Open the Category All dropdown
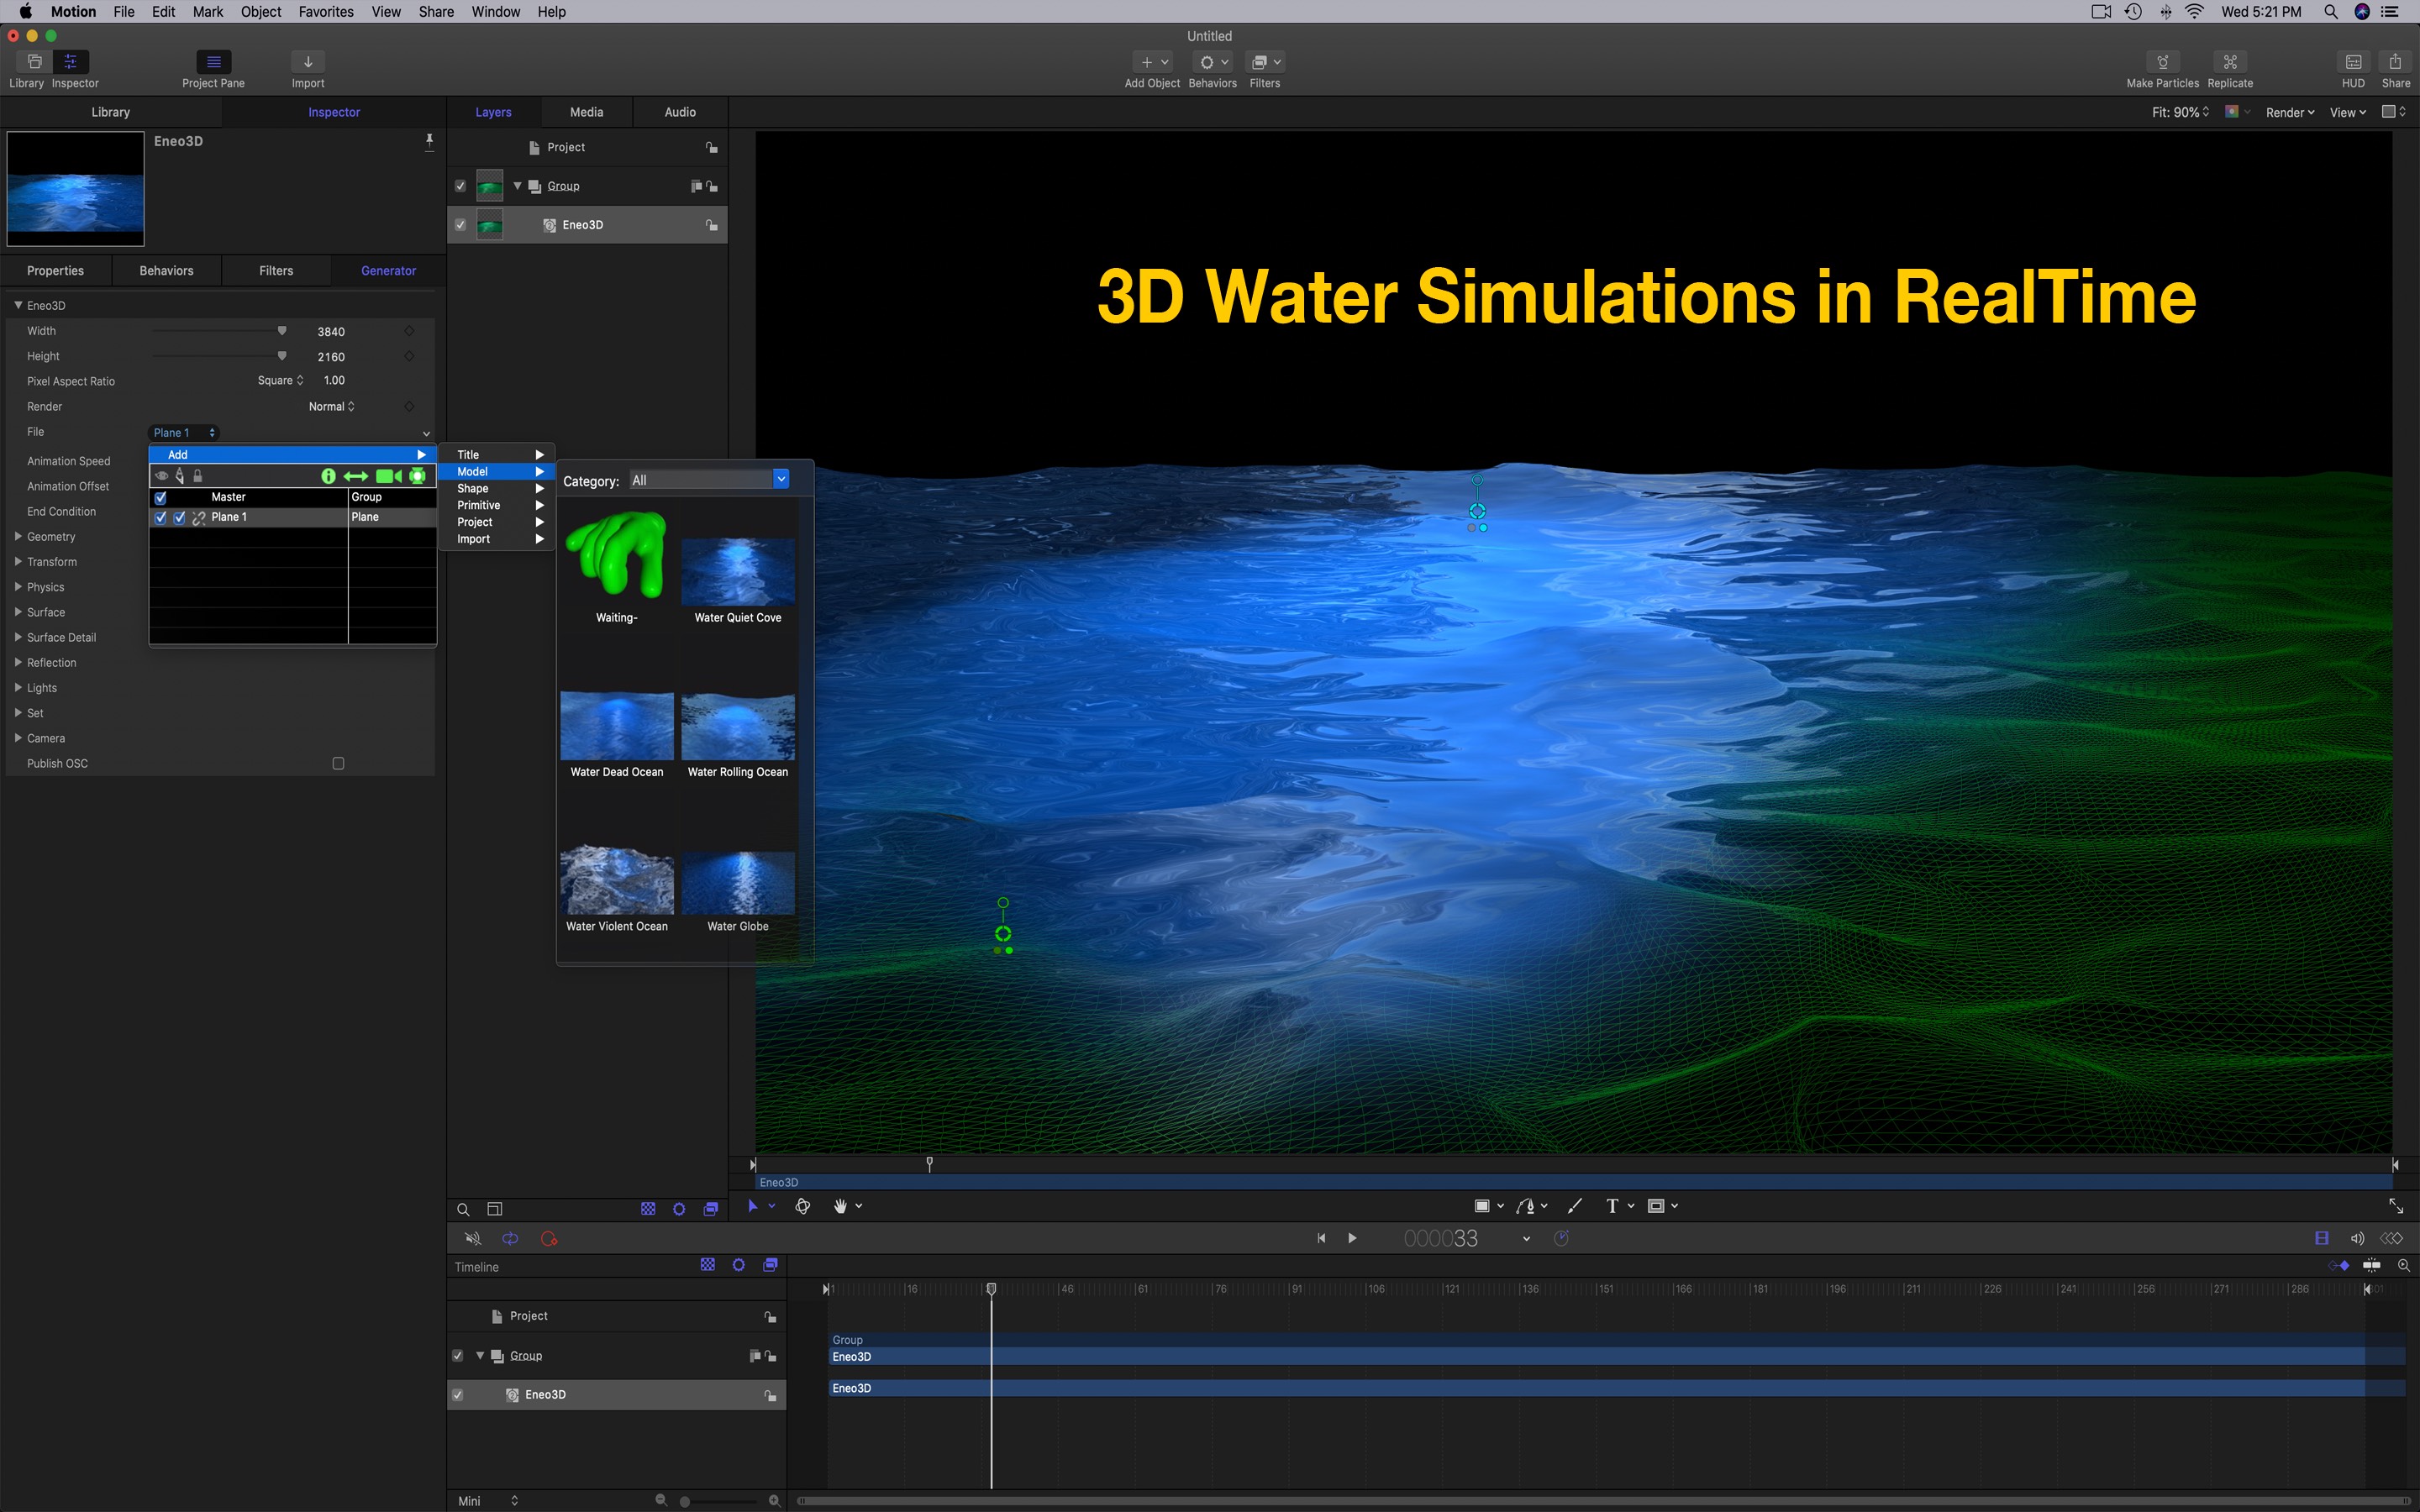This screenshot has height=1512, width=2420. point(709,480)
